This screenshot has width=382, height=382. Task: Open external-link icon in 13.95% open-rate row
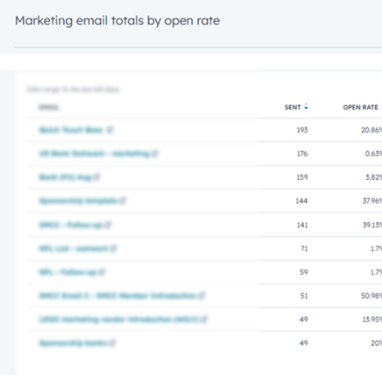204,319
